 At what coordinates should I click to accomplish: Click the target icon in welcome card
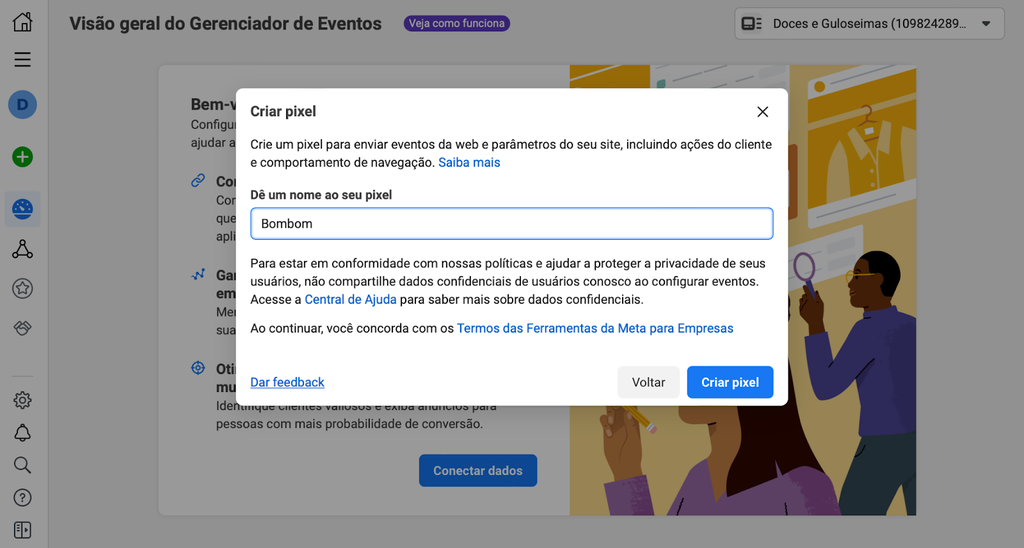click(x=198, y=368)
